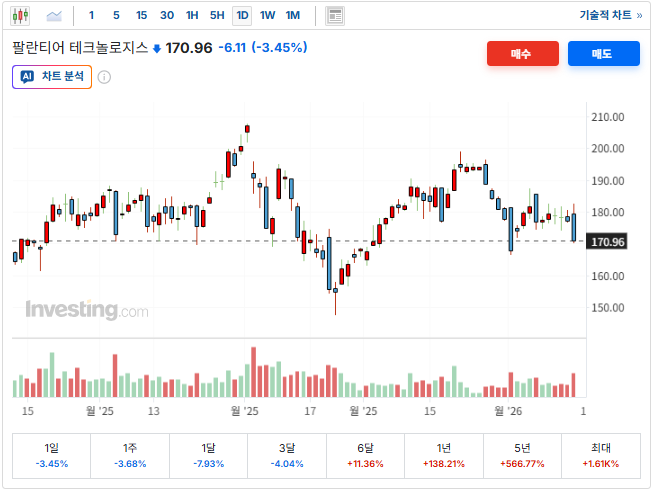The image size is (652, 490).
Task: Open the news panel layout icon
Action: (335, 16)
